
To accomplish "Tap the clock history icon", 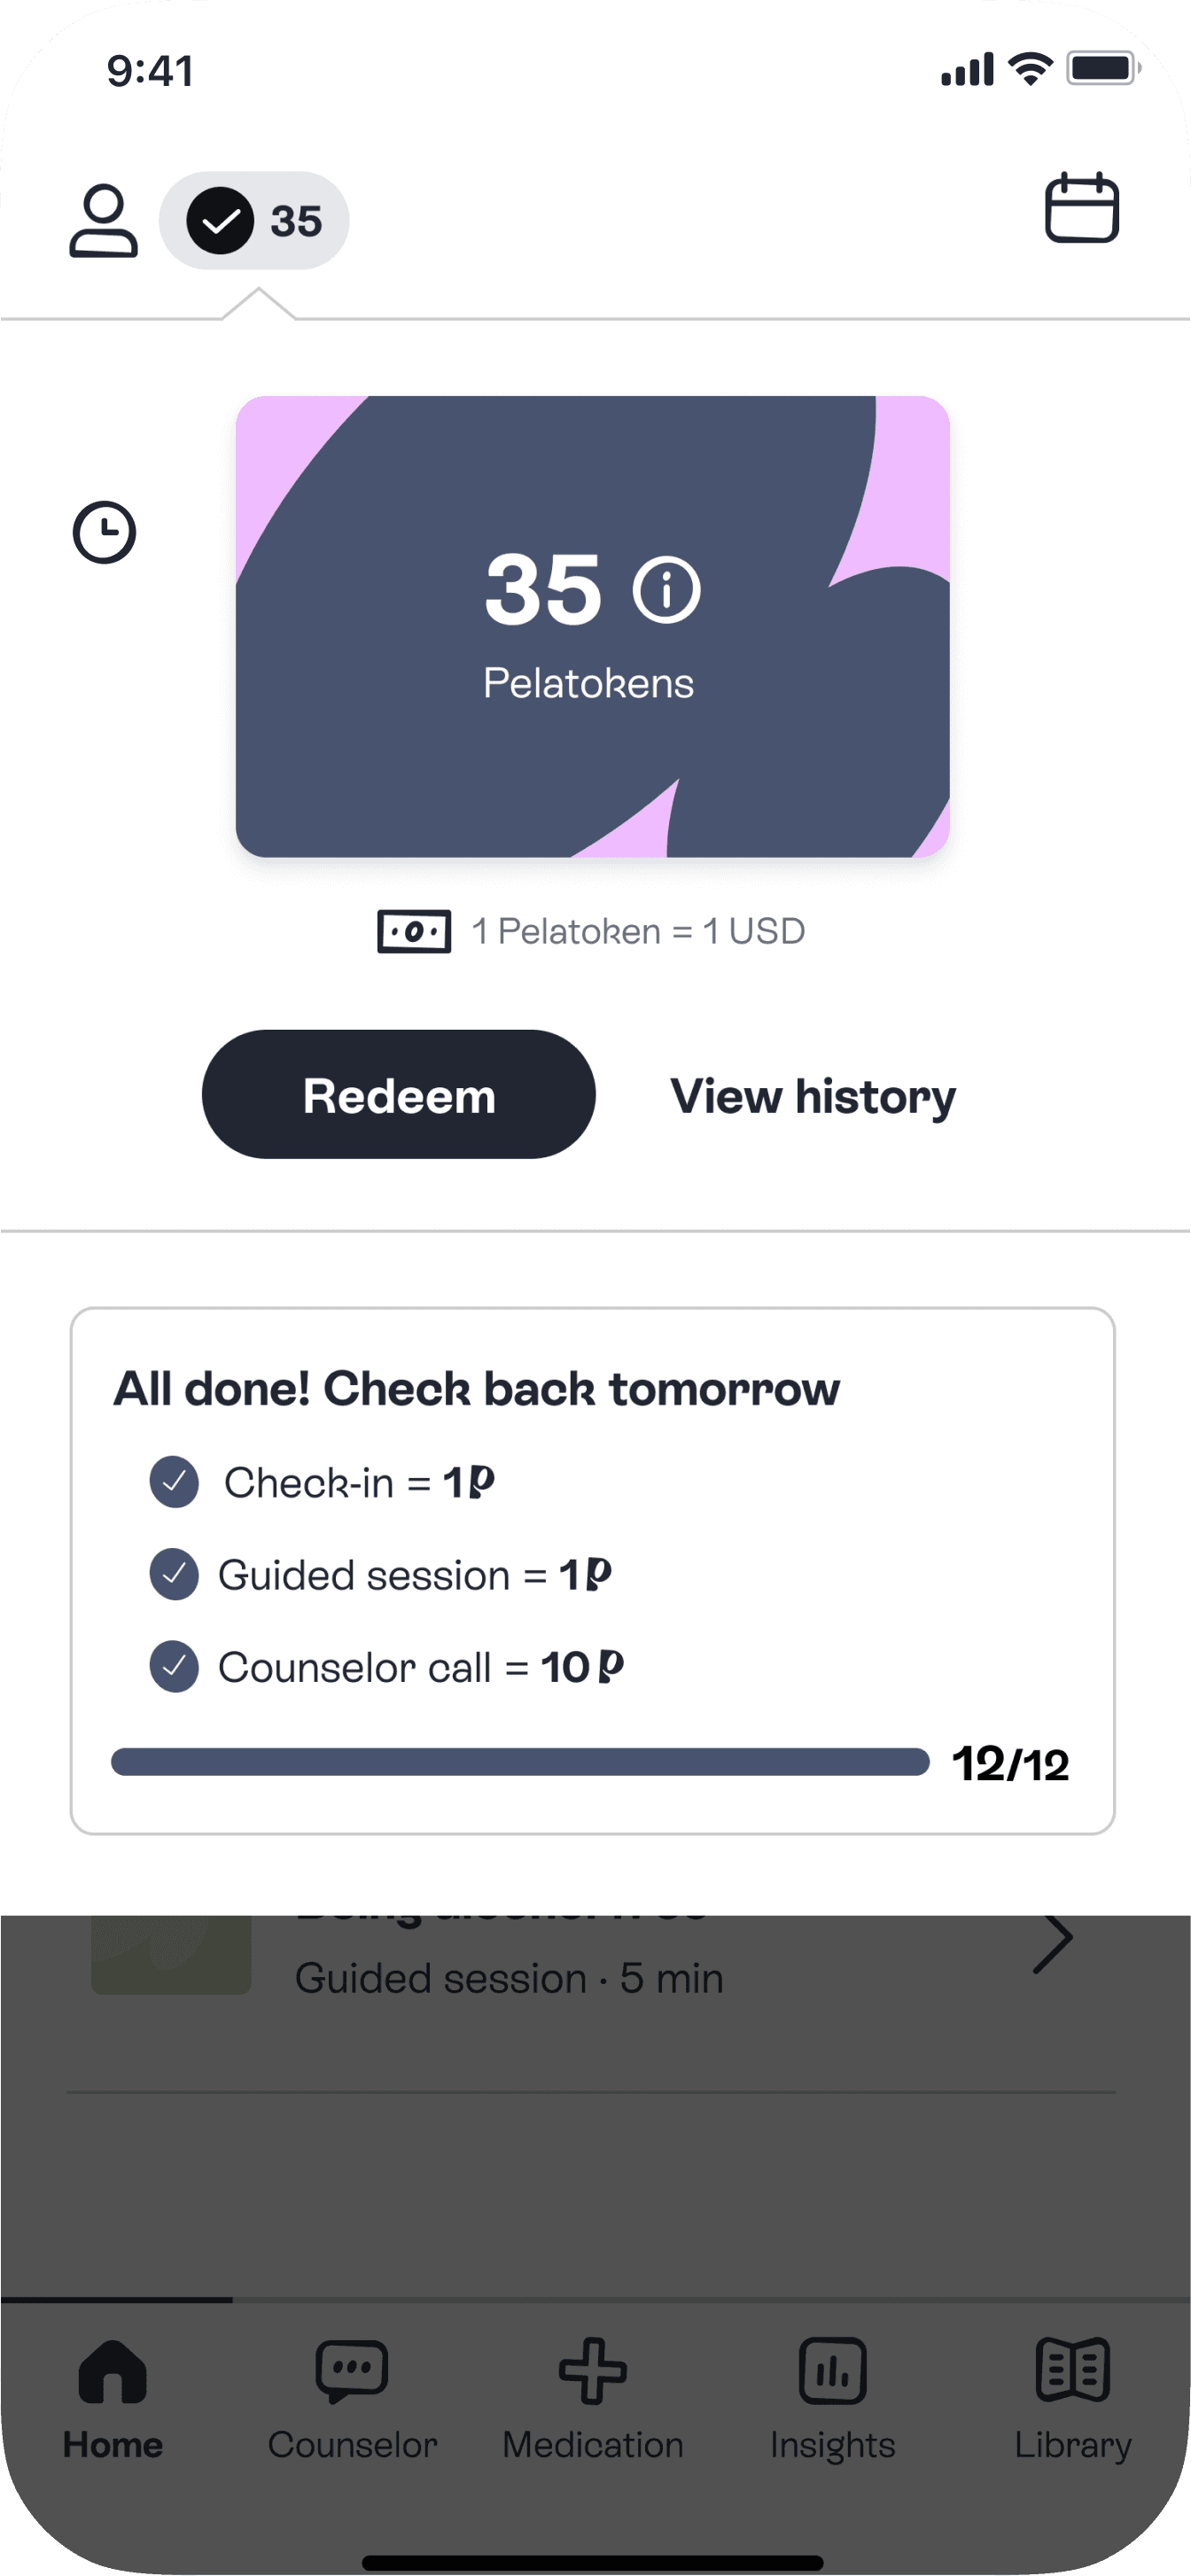I will coord(104,532).
